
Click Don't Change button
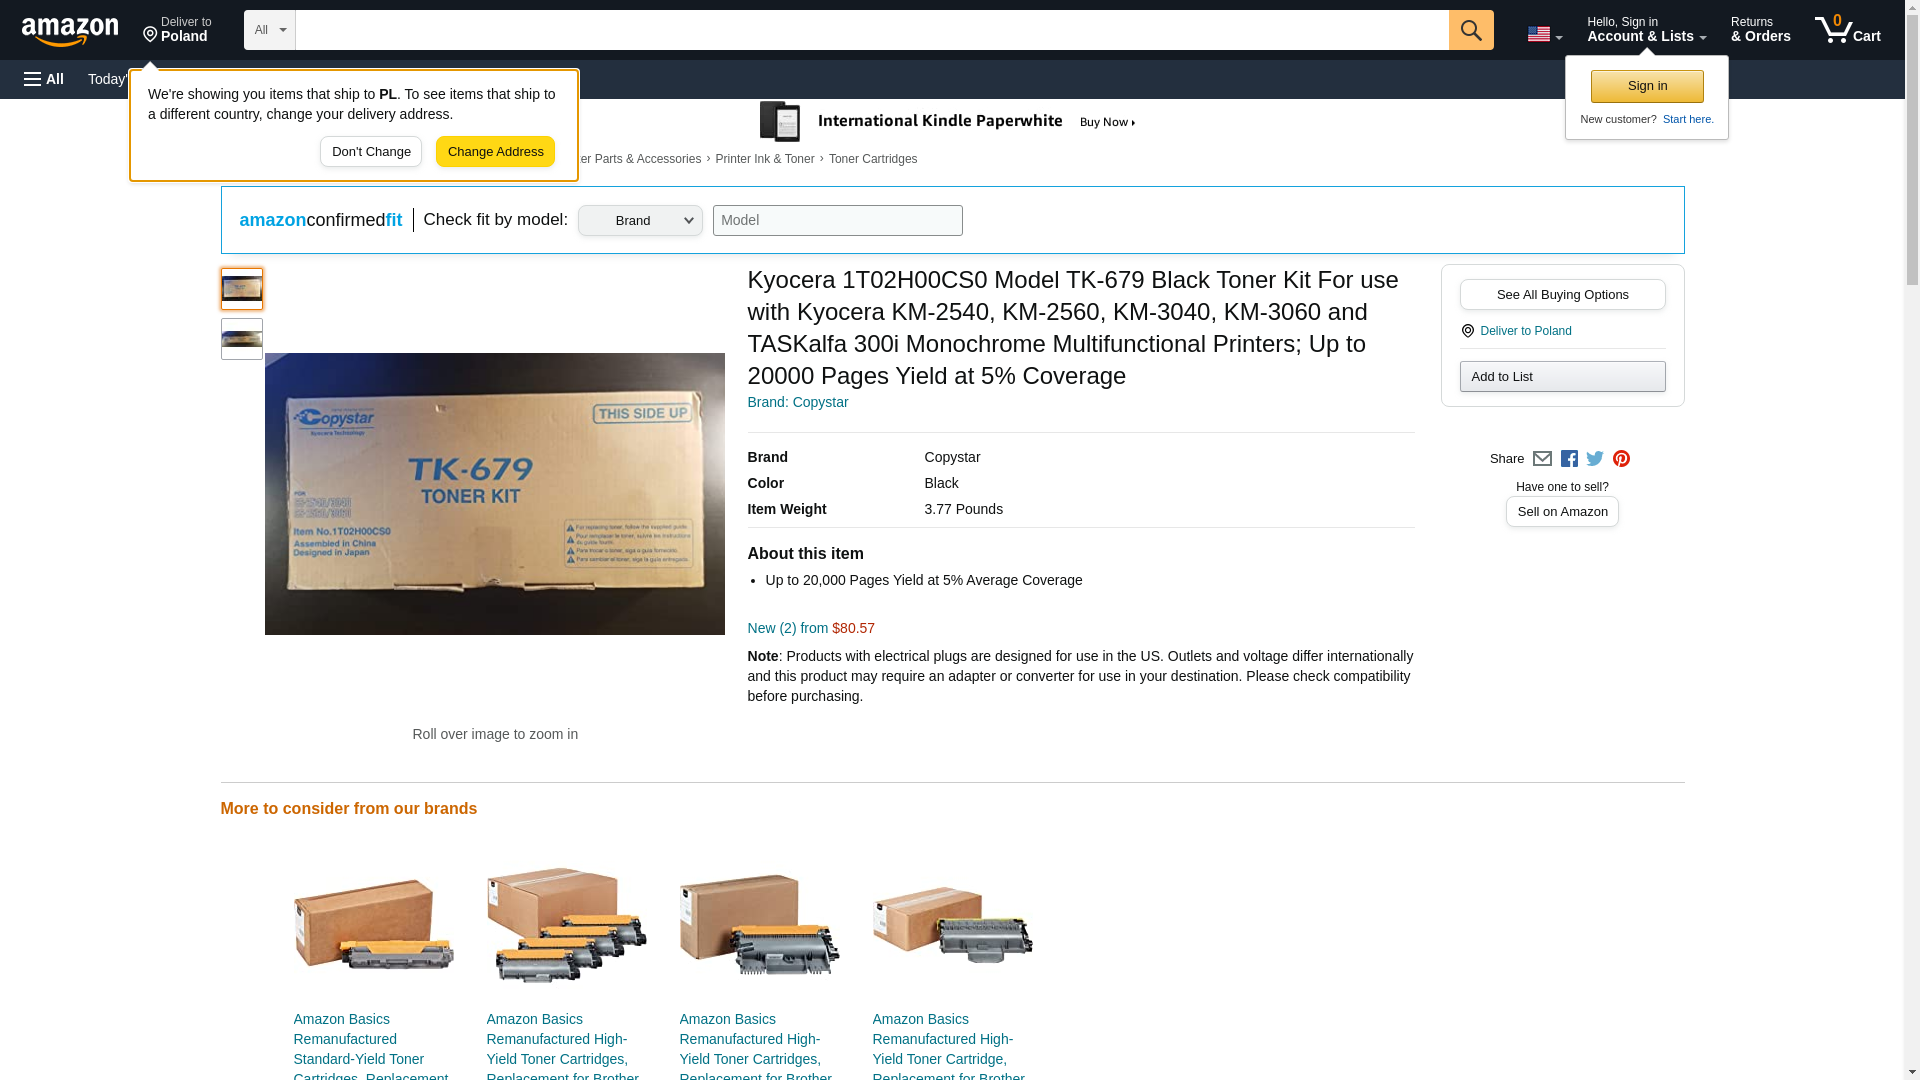point(371,152)
